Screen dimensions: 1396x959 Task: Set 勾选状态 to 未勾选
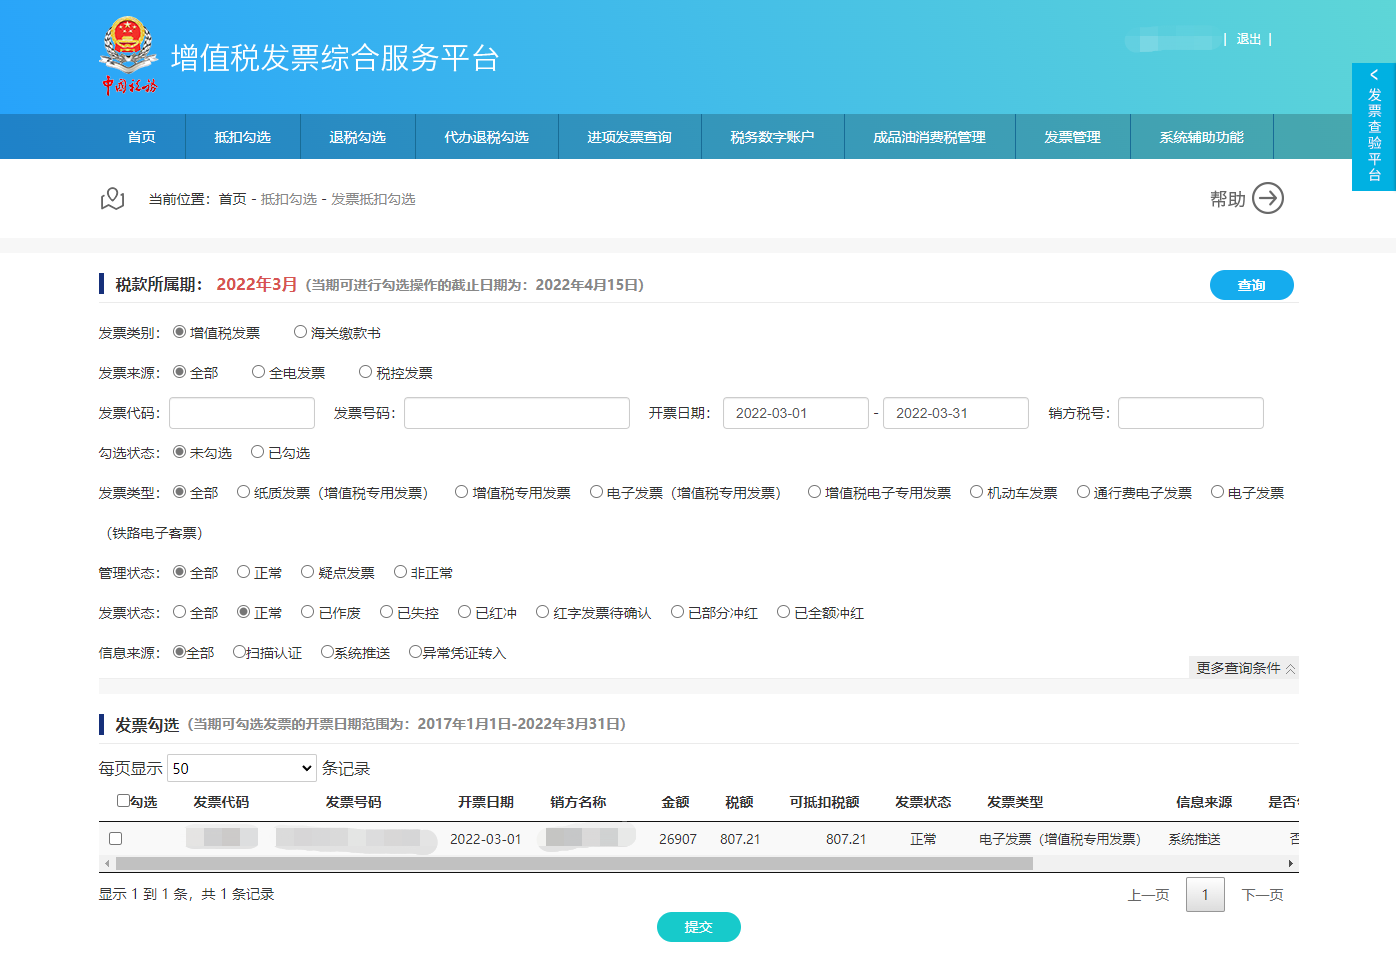(180, 452)
